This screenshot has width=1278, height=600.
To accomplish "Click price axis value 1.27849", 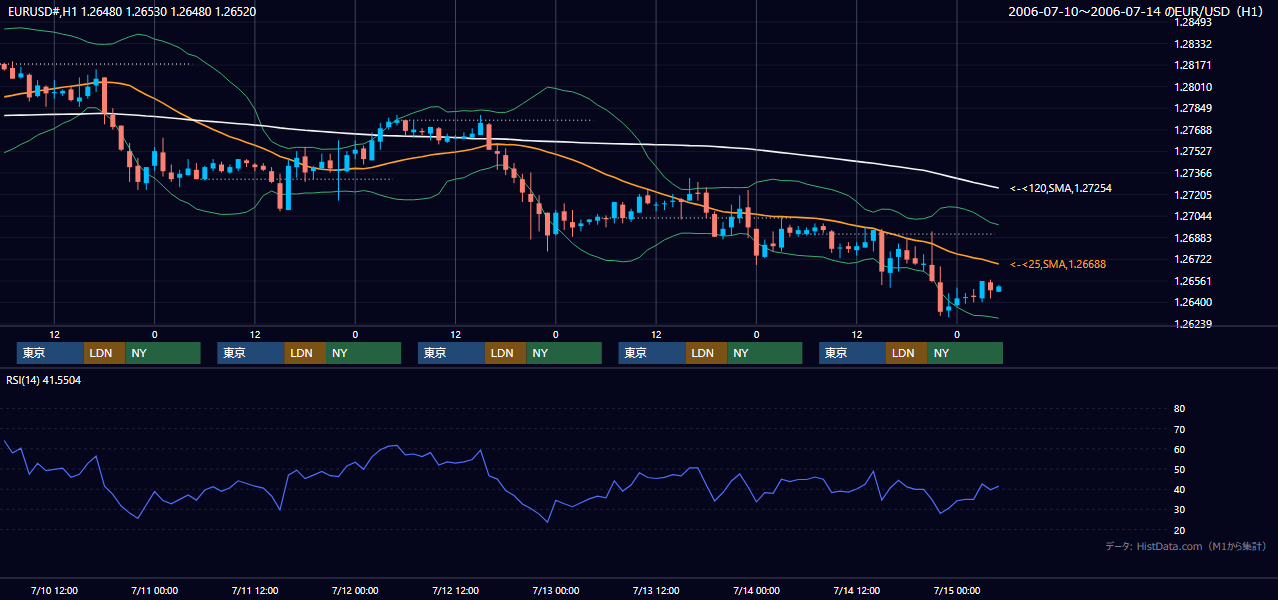I will click(x=1192, y=108).
